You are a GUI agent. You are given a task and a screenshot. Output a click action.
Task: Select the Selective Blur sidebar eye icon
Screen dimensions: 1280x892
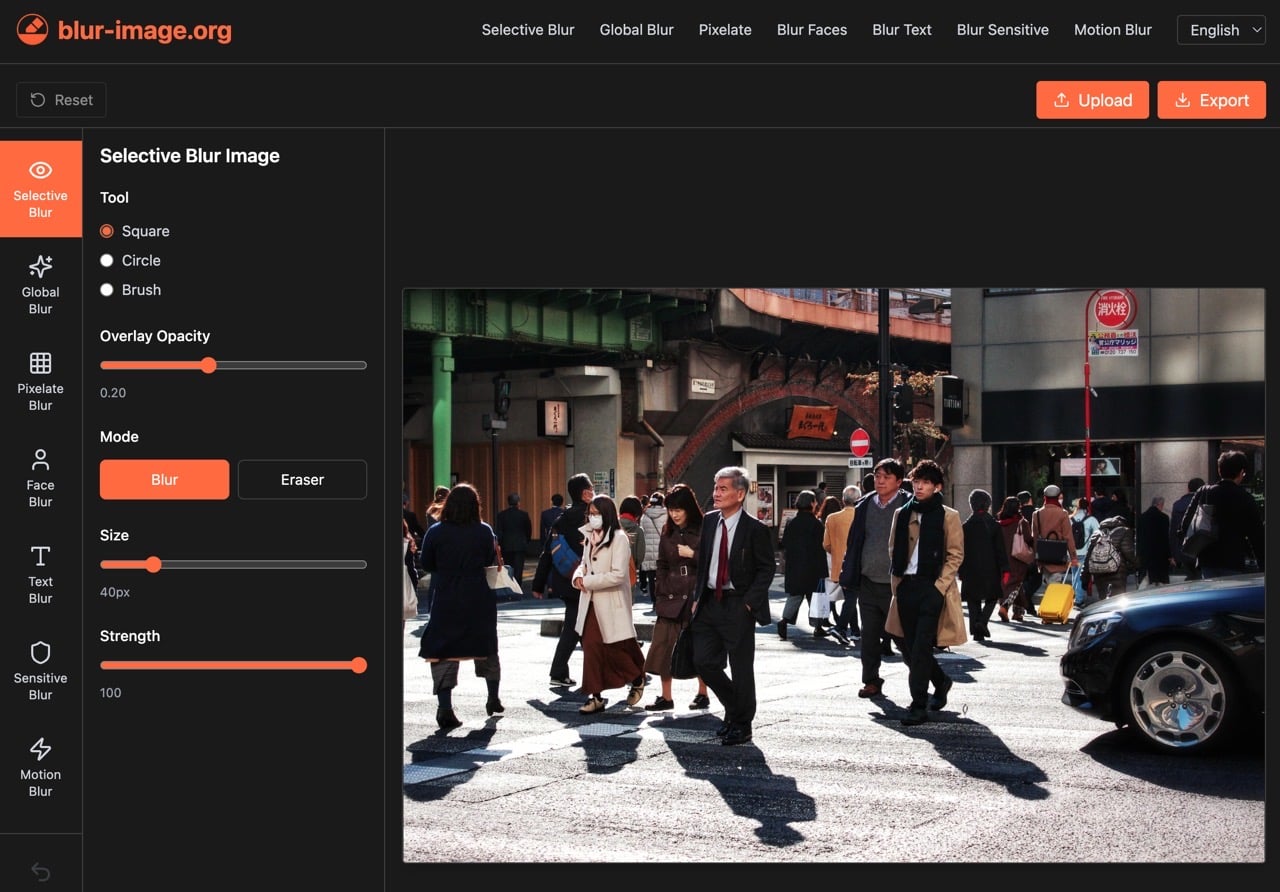click(x=40, y=170)
